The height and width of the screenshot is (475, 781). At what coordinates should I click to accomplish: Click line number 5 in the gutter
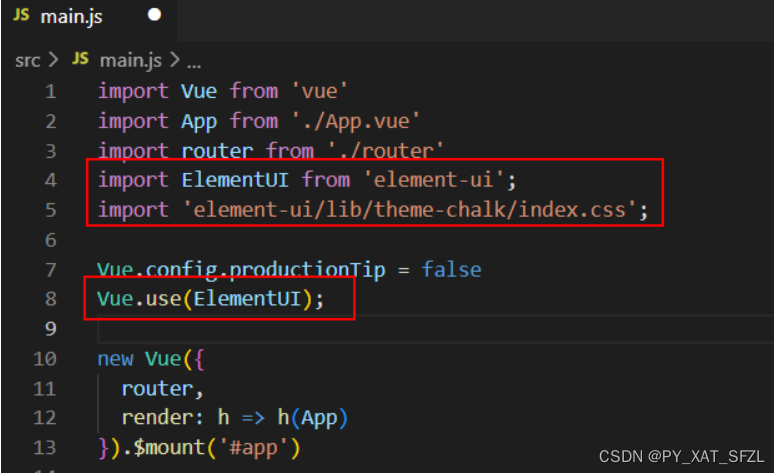pos(51,210)
